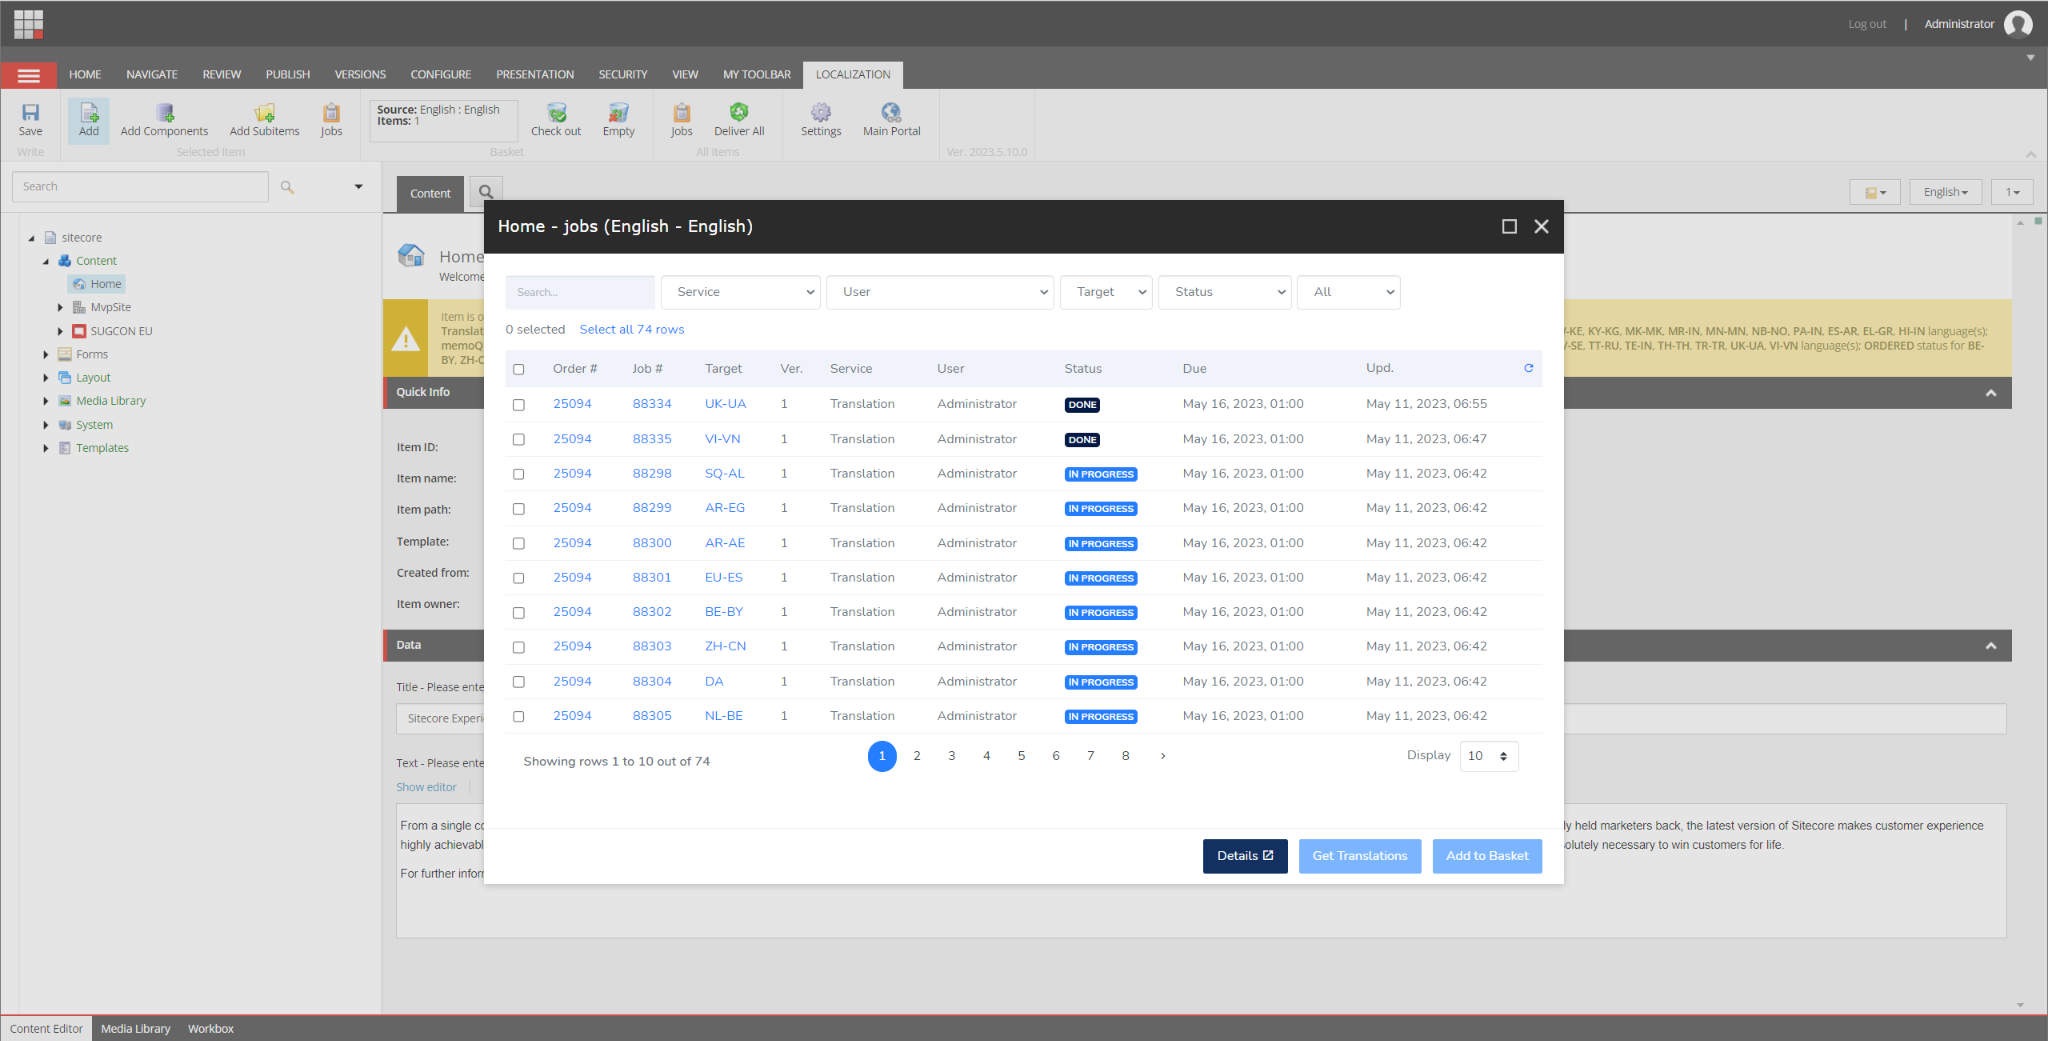Select the checkbox for job 88300
2048x1041 pixels.
tap(518, 544)
